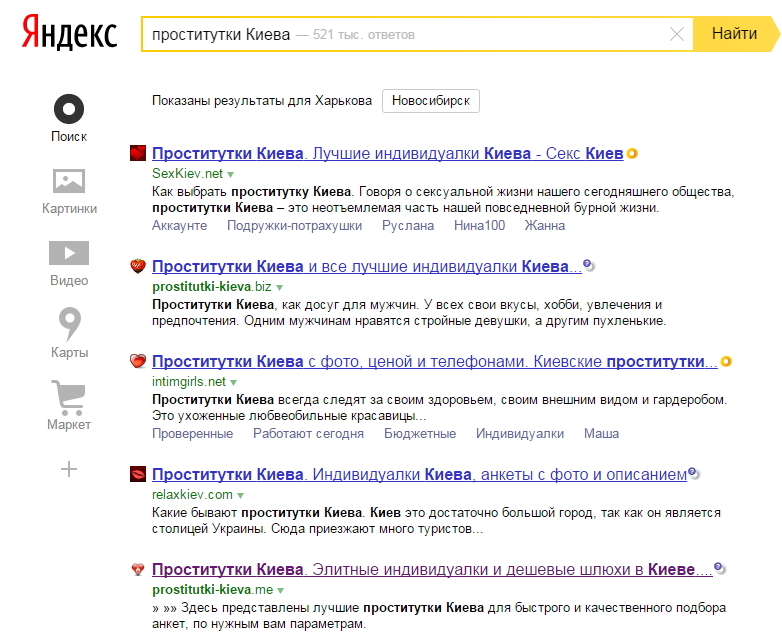Clear the search query with the X

click(x=677, y=34)
